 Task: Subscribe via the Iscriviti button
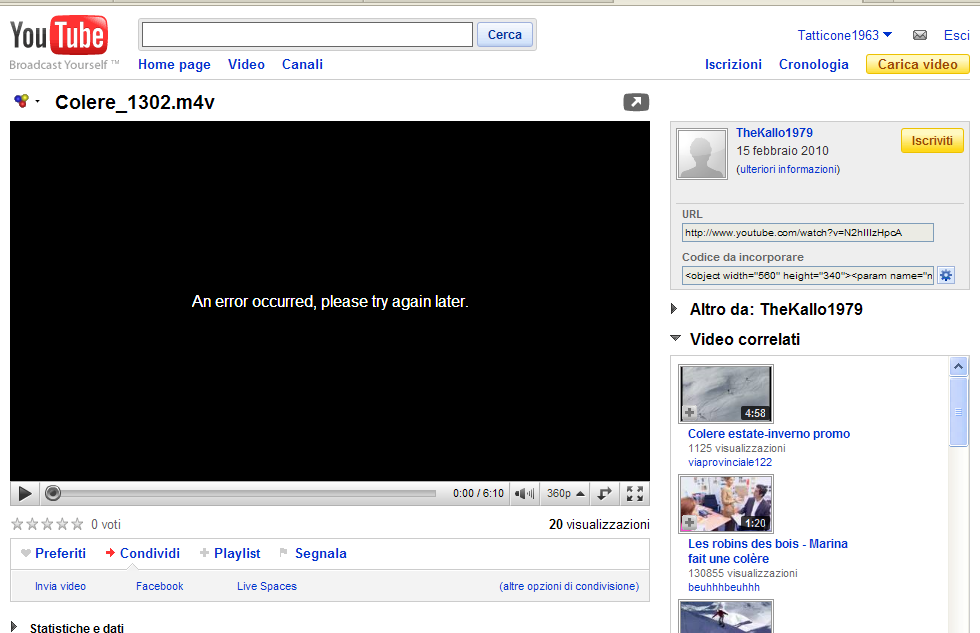point(931,140)
